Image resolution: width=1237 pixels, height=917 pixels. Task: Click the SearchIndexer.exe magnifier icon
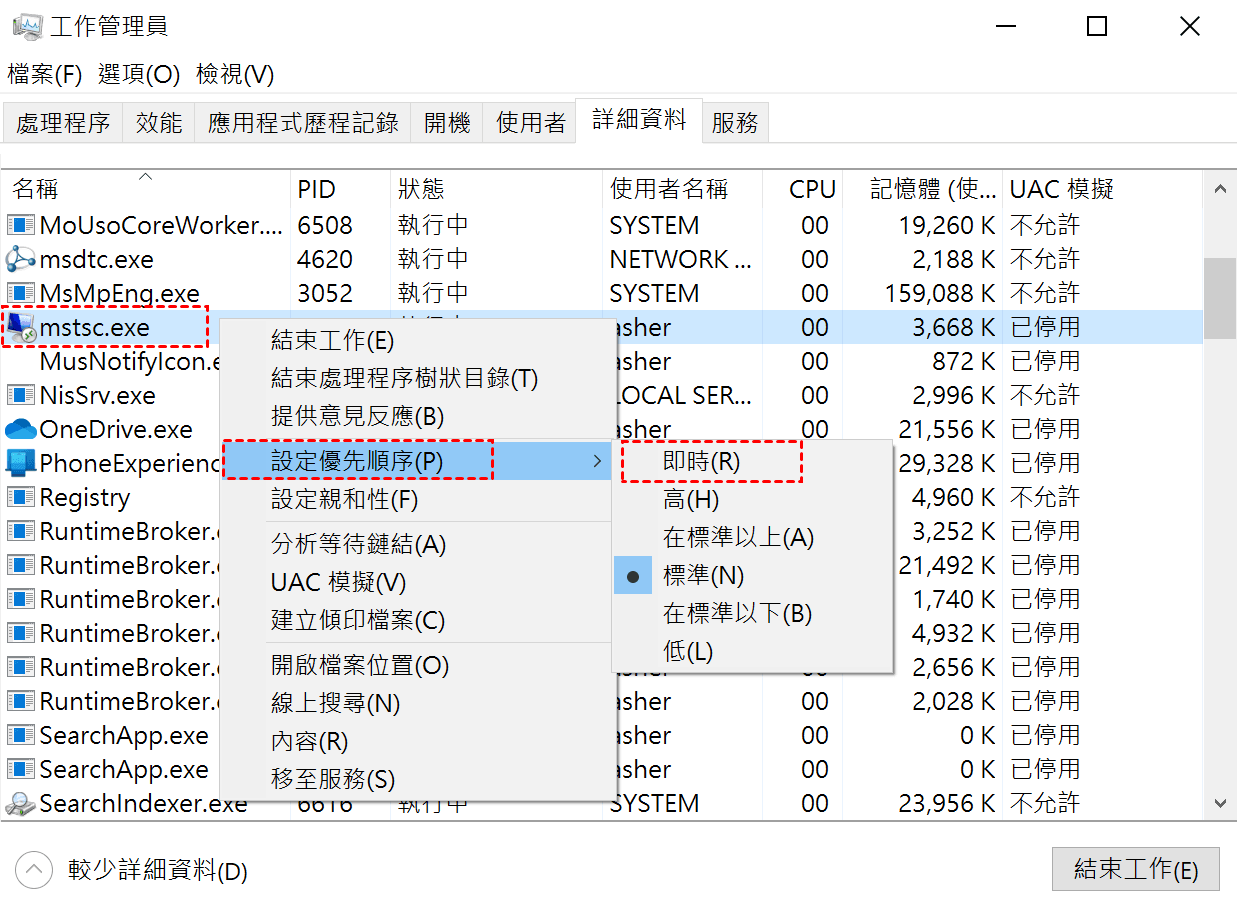tap(21, 803)
